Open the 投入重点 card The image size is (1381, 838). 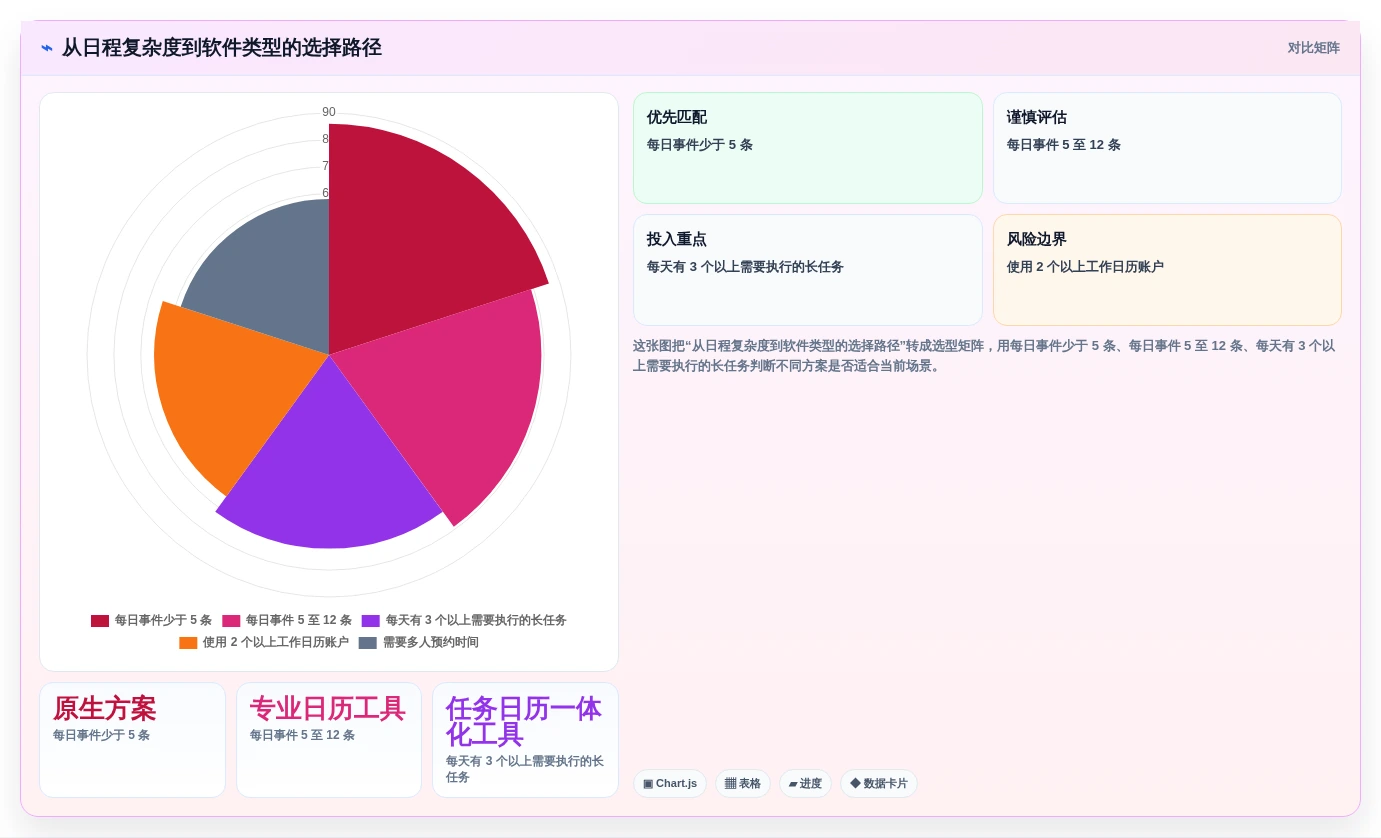(807, 270)
